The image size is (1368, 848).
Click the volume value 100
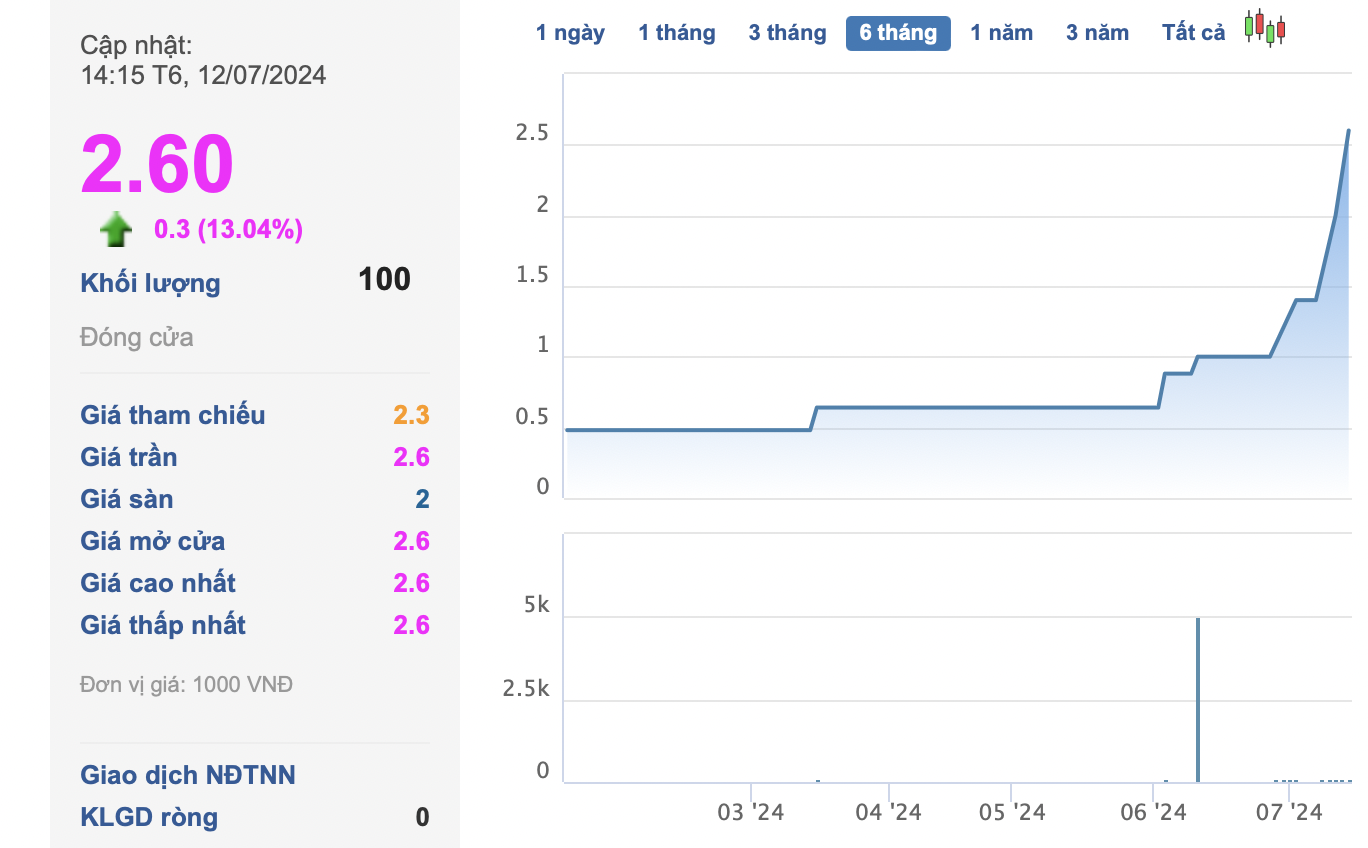(384, 279)
